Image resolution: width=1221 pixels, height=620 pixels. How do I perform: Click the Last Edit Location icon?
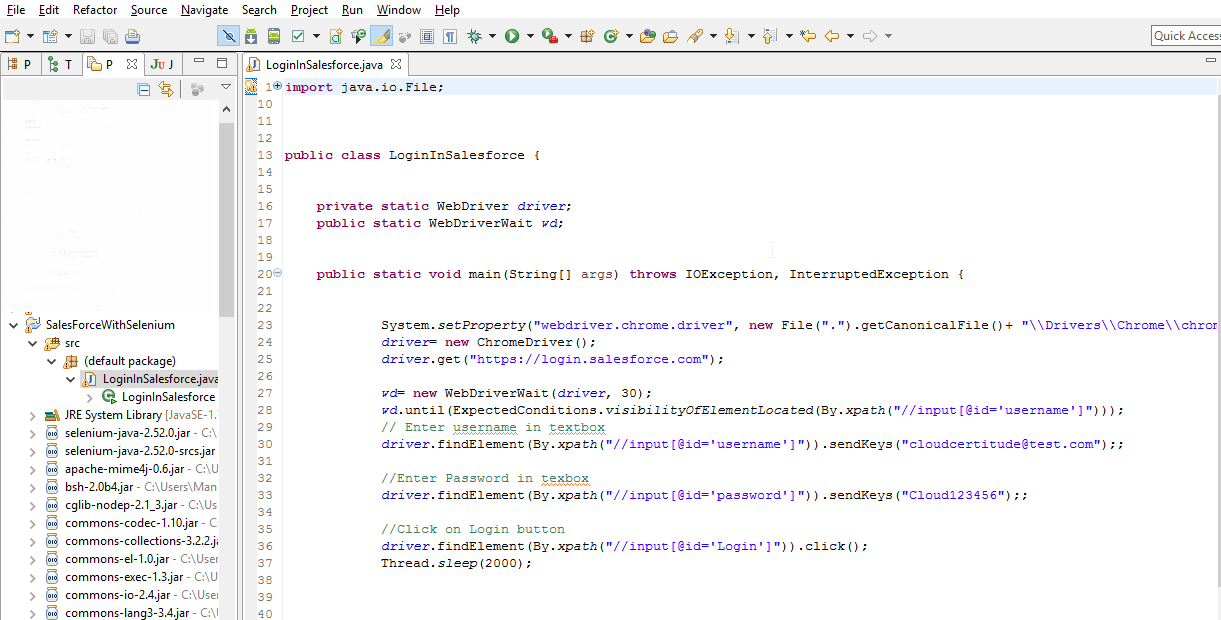pyautogui.click(x=808, y=36)
